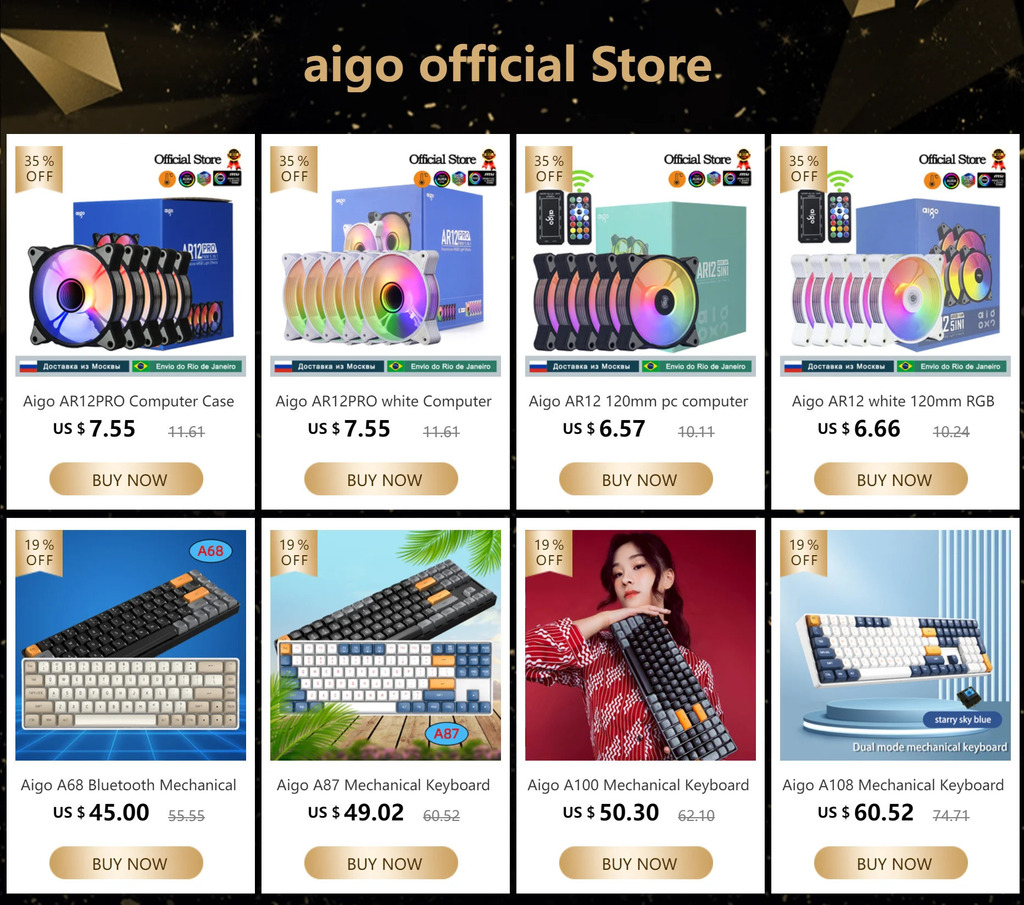The image size is (1024, 905).
Task: Click BUY NOW for Aigo AR12PRO Computer Case
Action: tap(126, 479)
